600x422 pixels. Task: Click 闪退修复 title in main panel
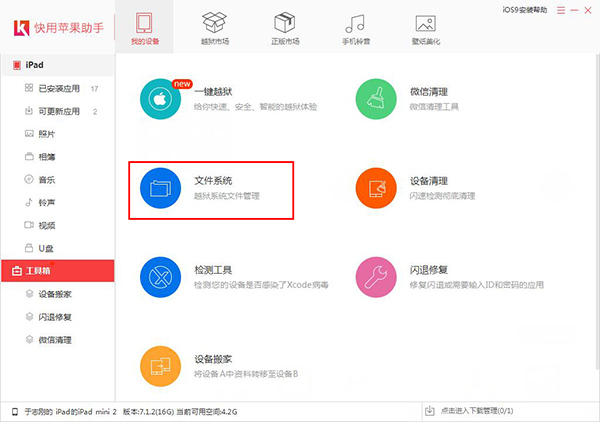tap(429, 270)
